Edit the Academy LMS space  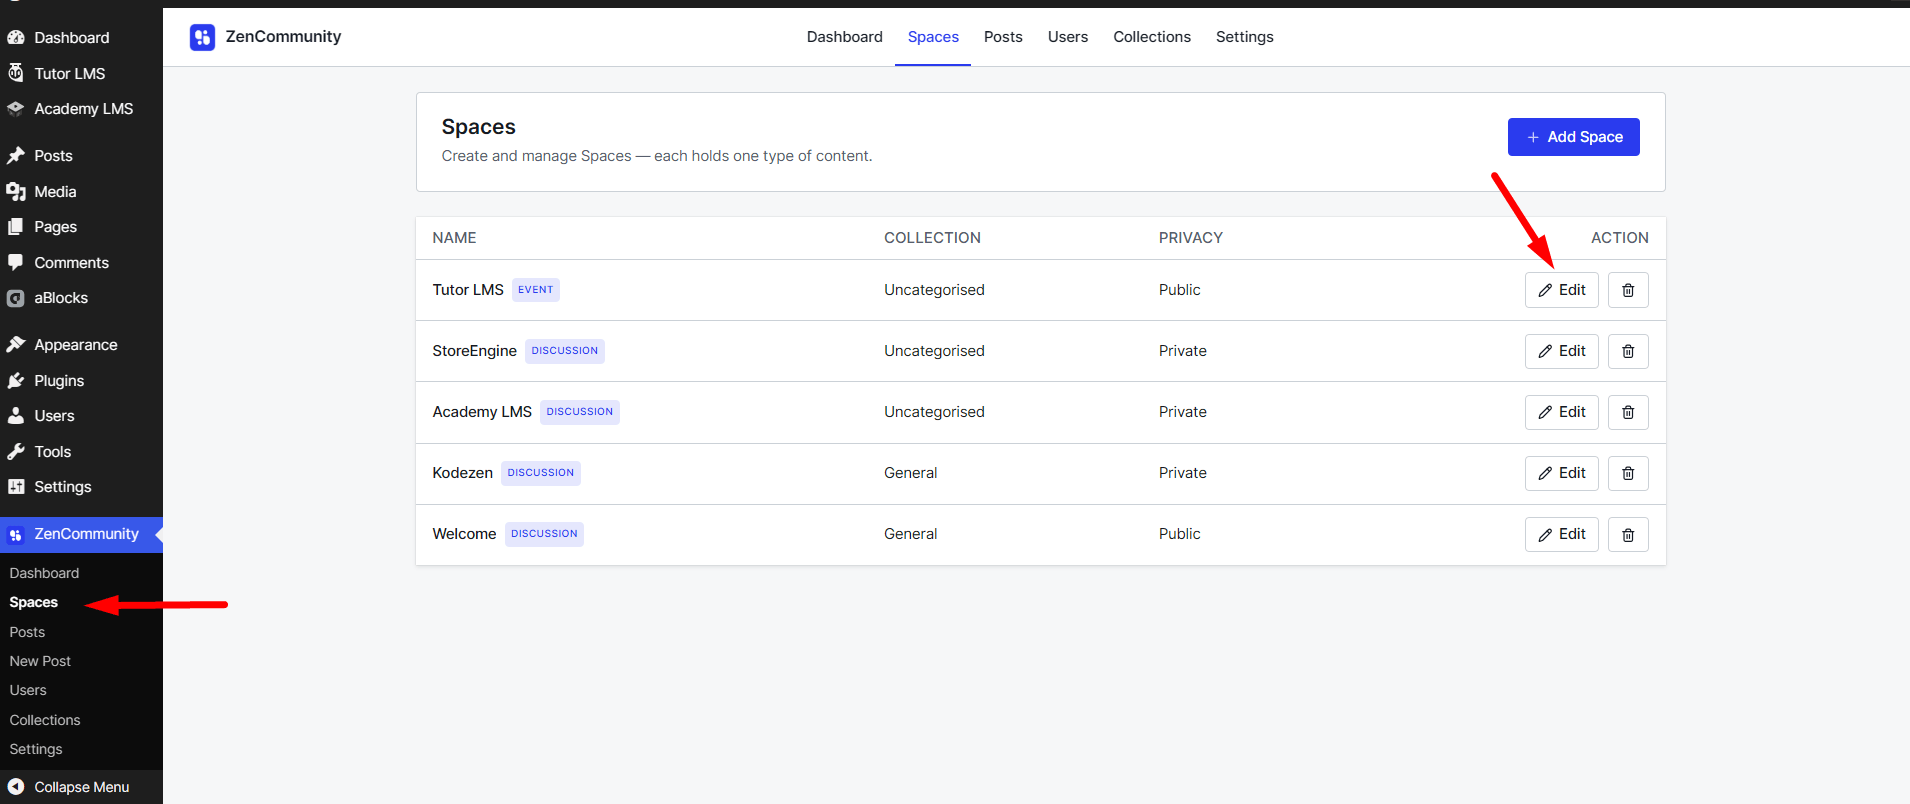coord(1562,412)
